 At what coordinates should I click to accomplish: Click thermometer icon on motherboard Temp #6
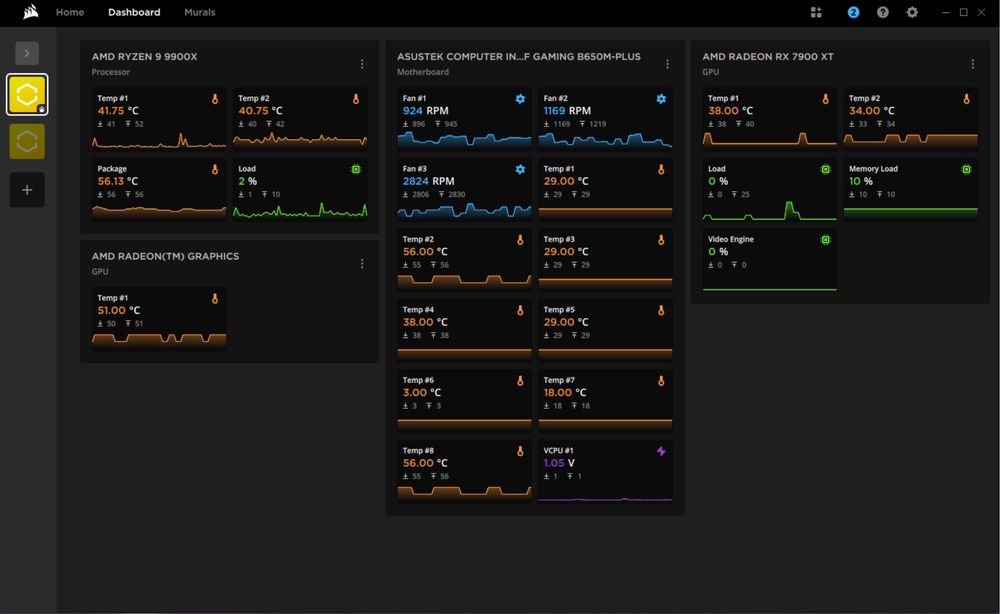[x=520, y=381]
